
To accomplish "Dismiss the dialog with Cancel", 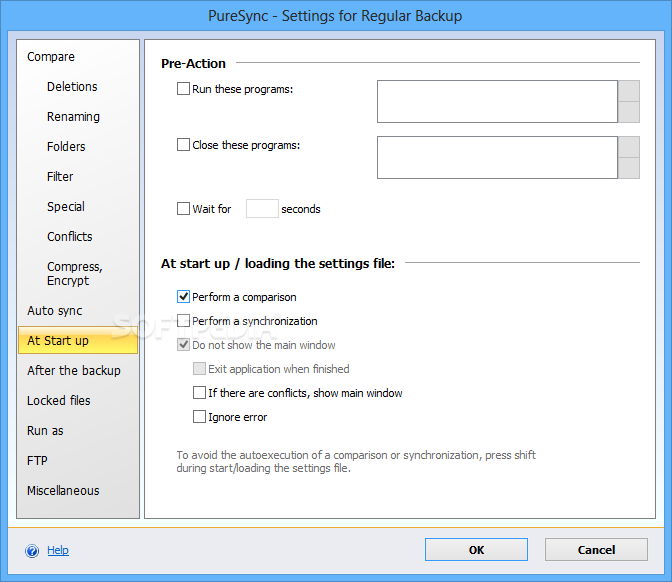I will click(x=596, y=550).
